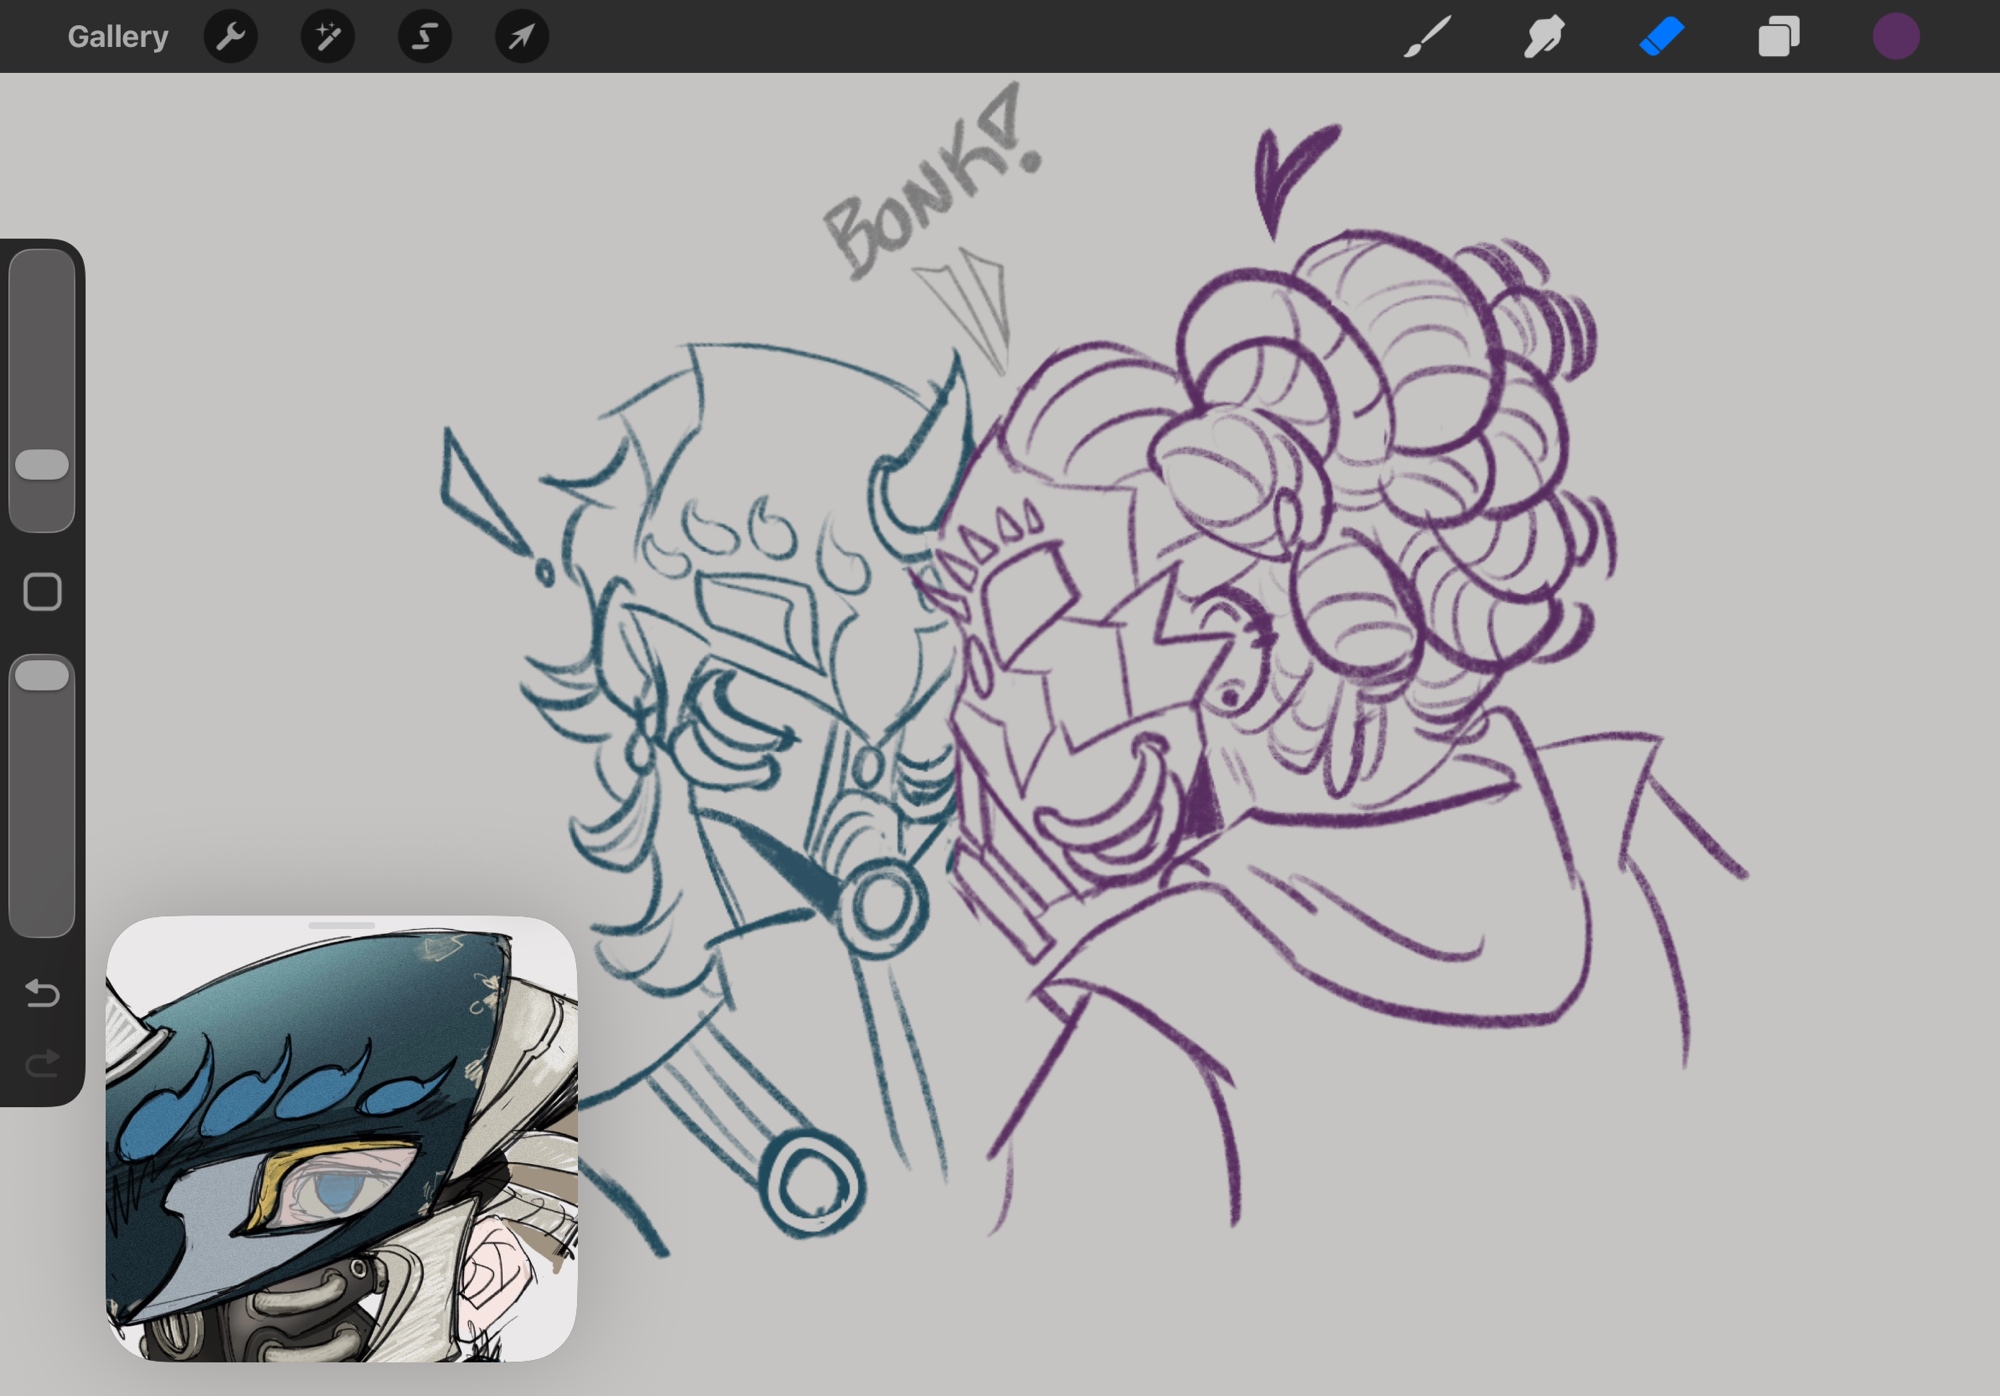This screenshot has height=1396, width=2000.
Task: Click the reference window top grab handle
Action: click(x=341, y=926)
